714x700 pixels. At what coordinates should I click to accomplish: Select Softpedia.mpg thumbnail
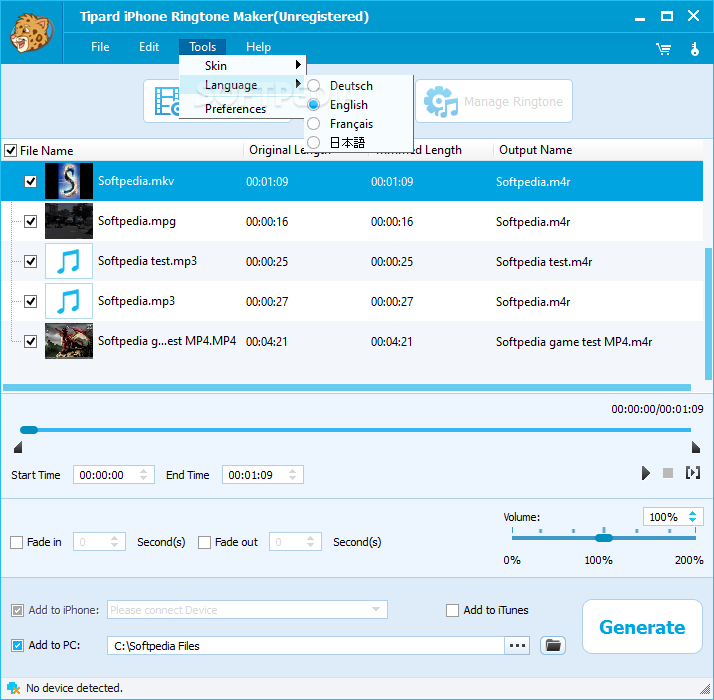coord(69,221)
